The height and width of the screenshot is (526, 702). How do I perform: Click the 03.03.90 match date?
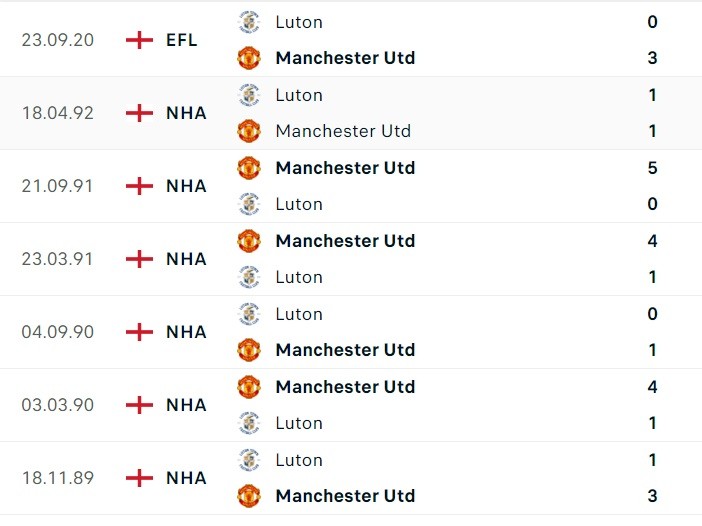coord(58,405)
